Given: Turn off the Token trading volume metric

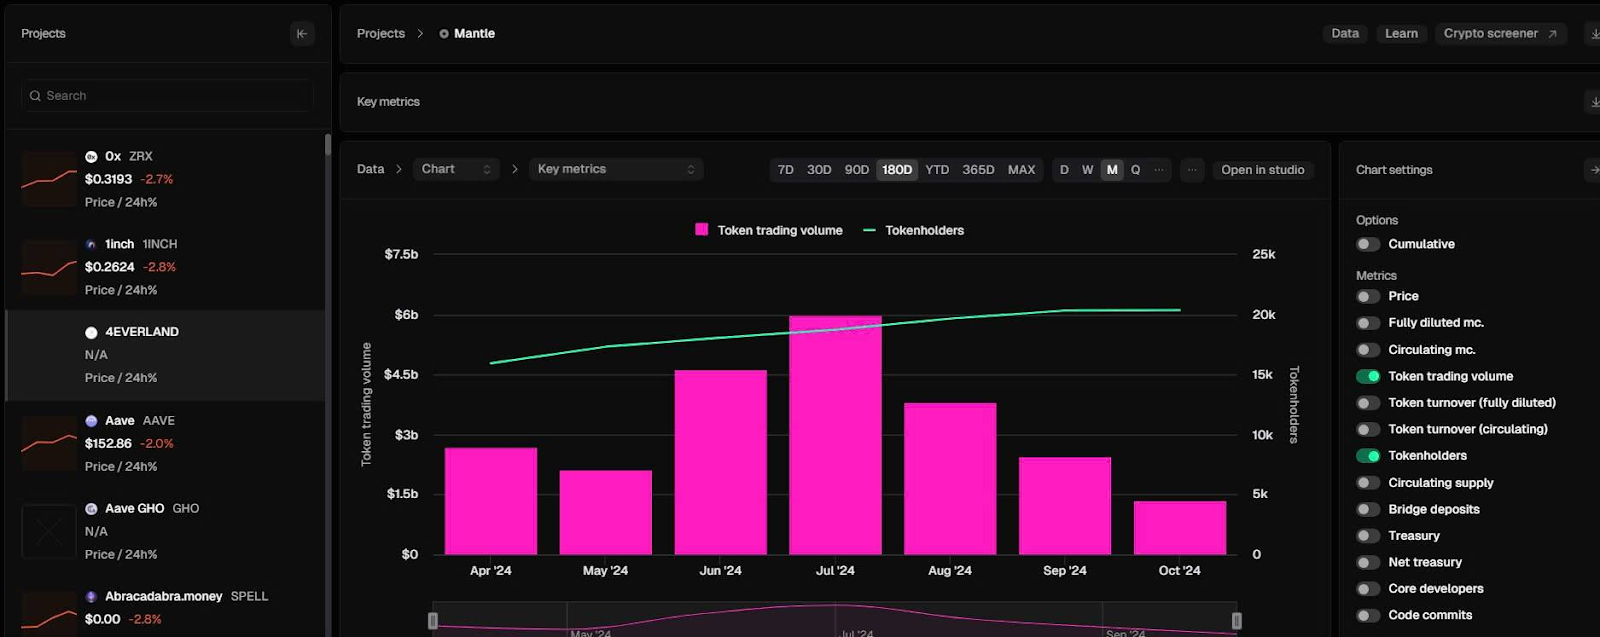Looking at the screenshot, I should (x=1368, y=376).
